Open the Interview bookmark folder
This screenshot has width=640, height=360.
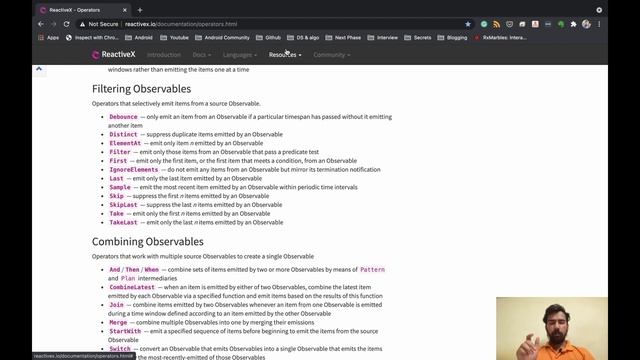[383, 38]
